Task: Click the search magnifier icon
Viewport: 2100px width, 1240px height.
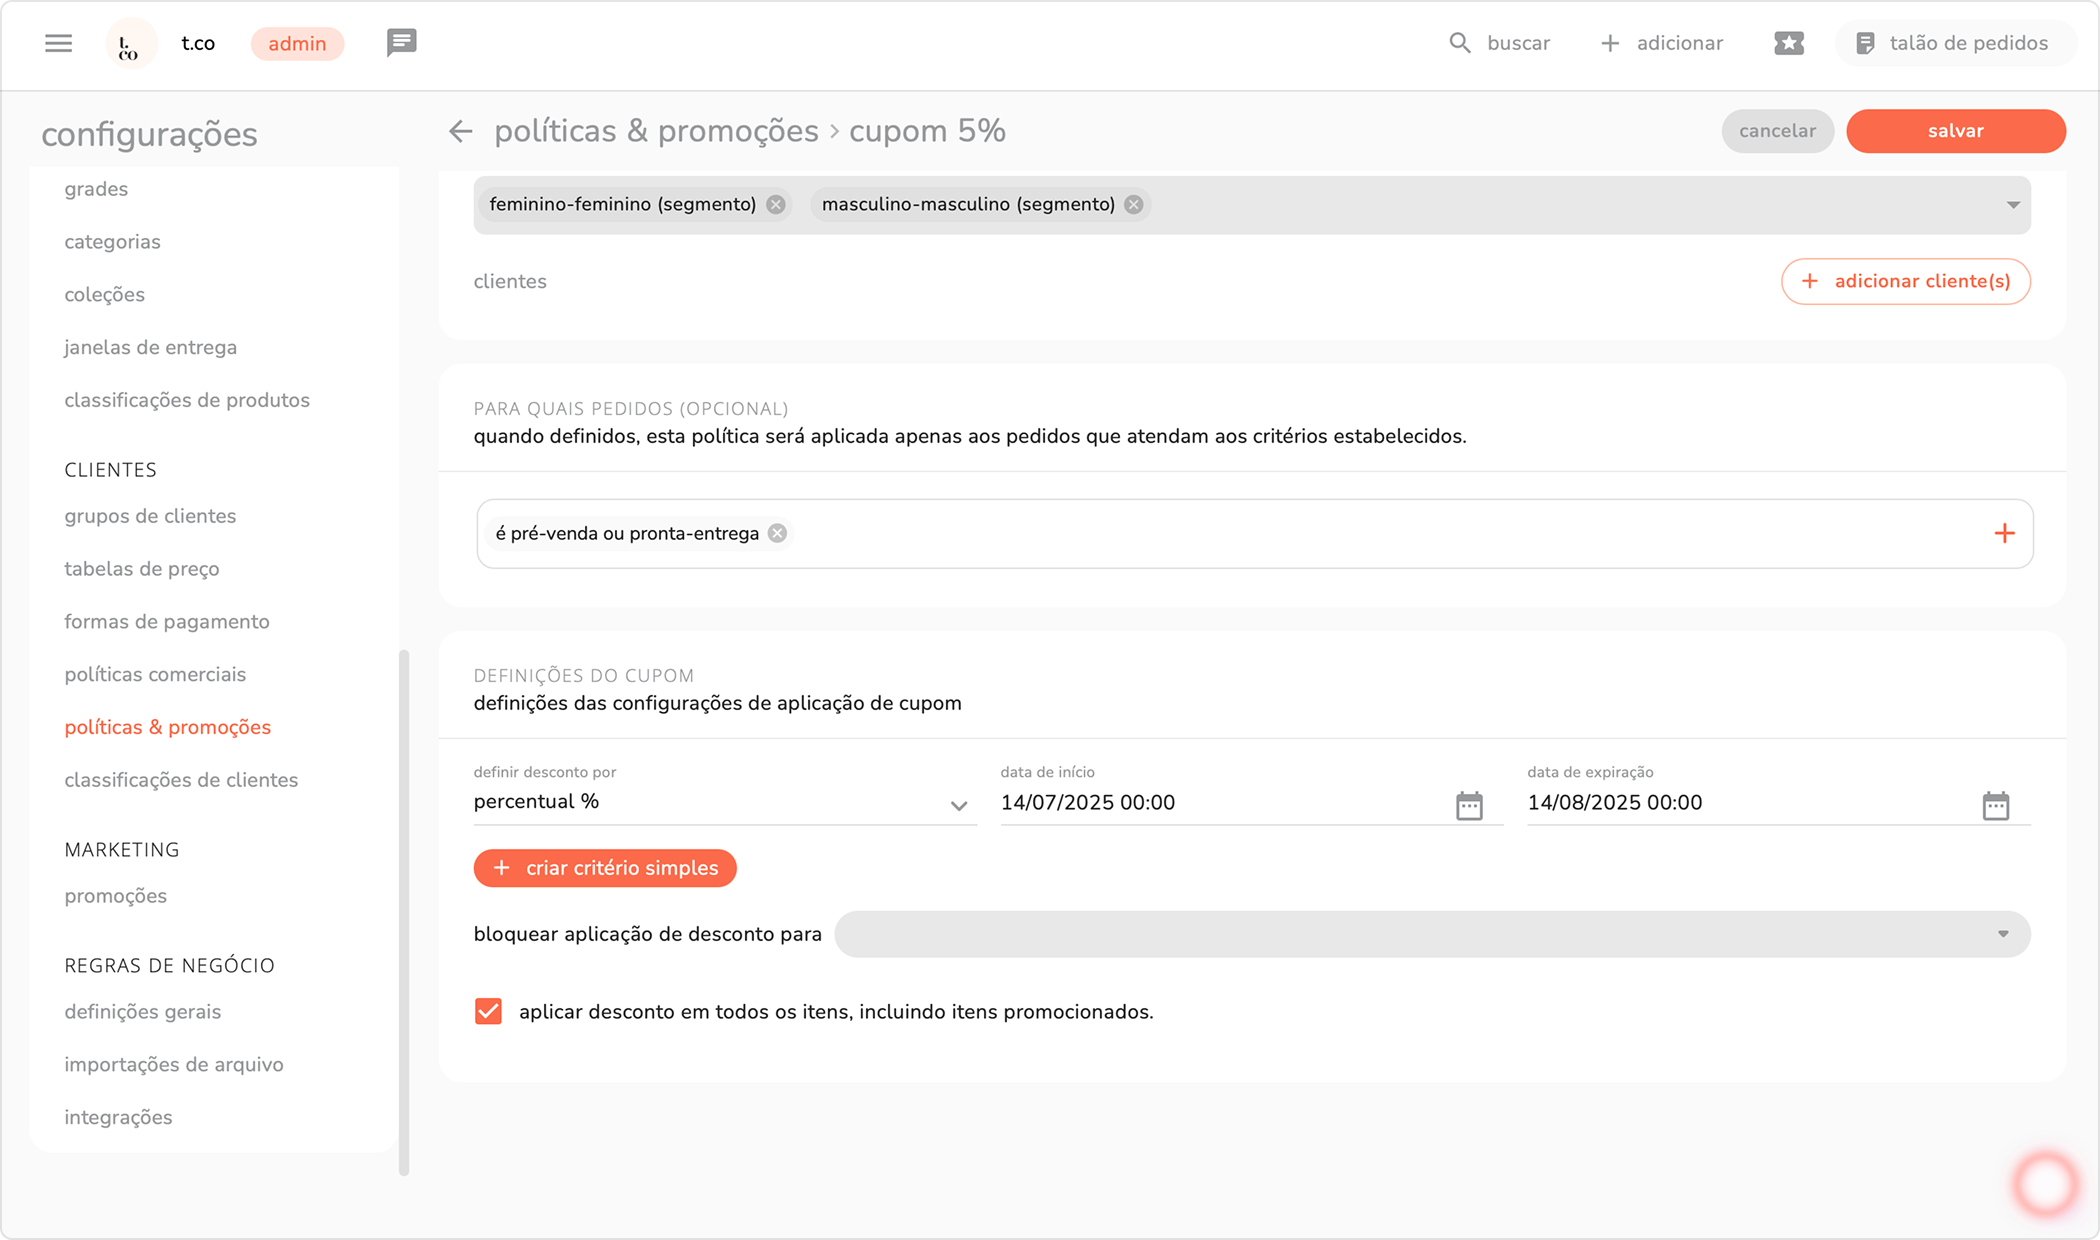Action: point(1460,43)
